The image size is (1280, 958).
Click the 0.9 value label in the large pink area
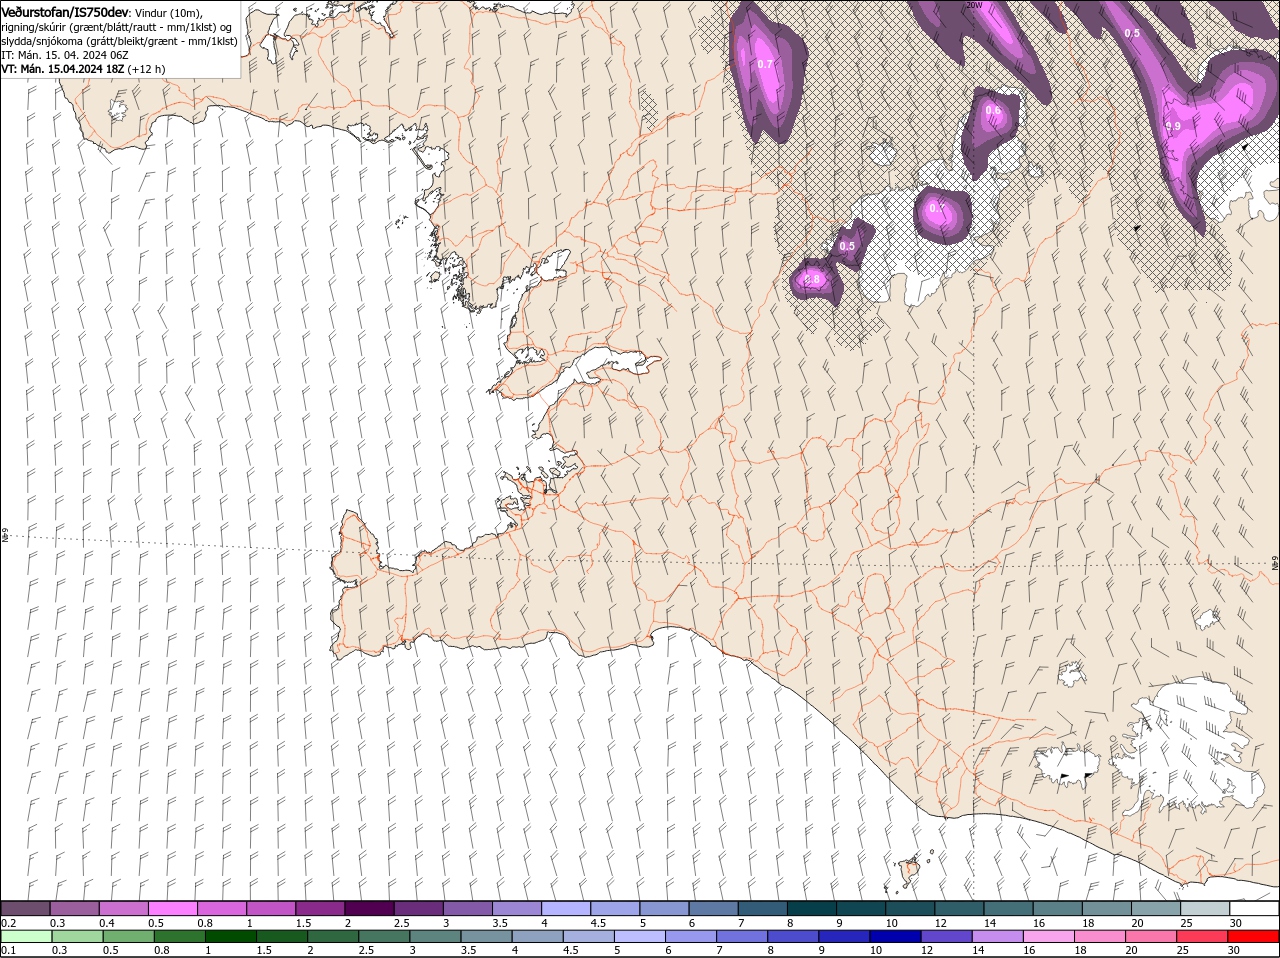tap(1174, 126)
